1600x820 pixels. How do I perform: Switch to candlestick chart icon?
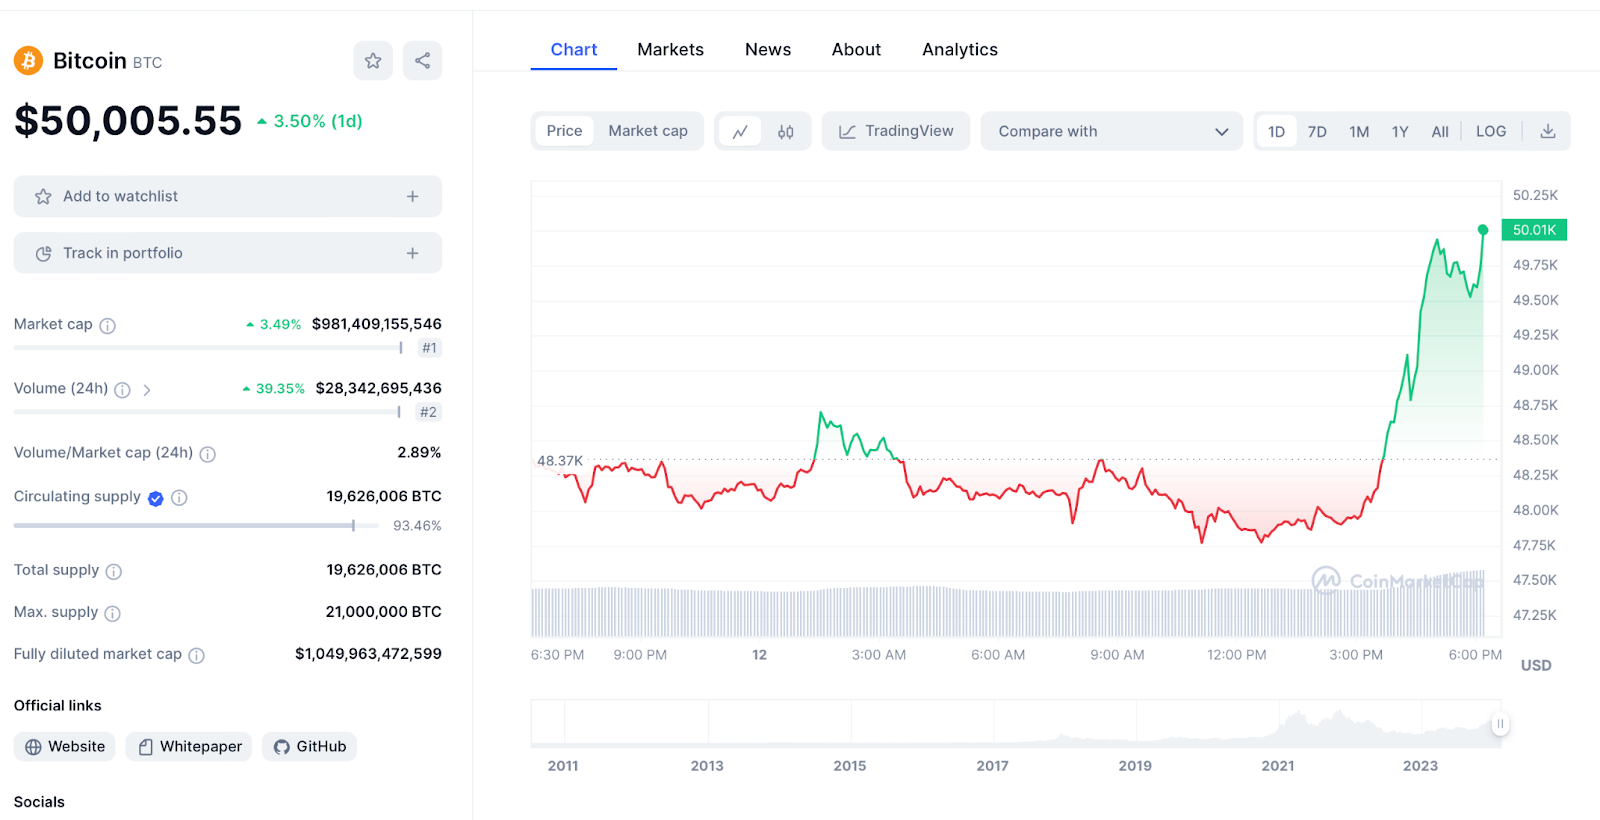786,132
